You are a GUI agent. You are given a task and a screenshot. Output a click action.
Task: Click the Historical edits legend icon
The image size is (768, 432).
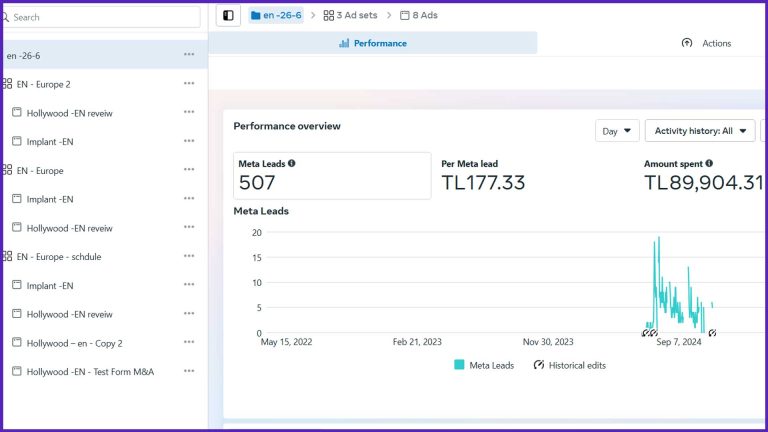coord(539,365)
